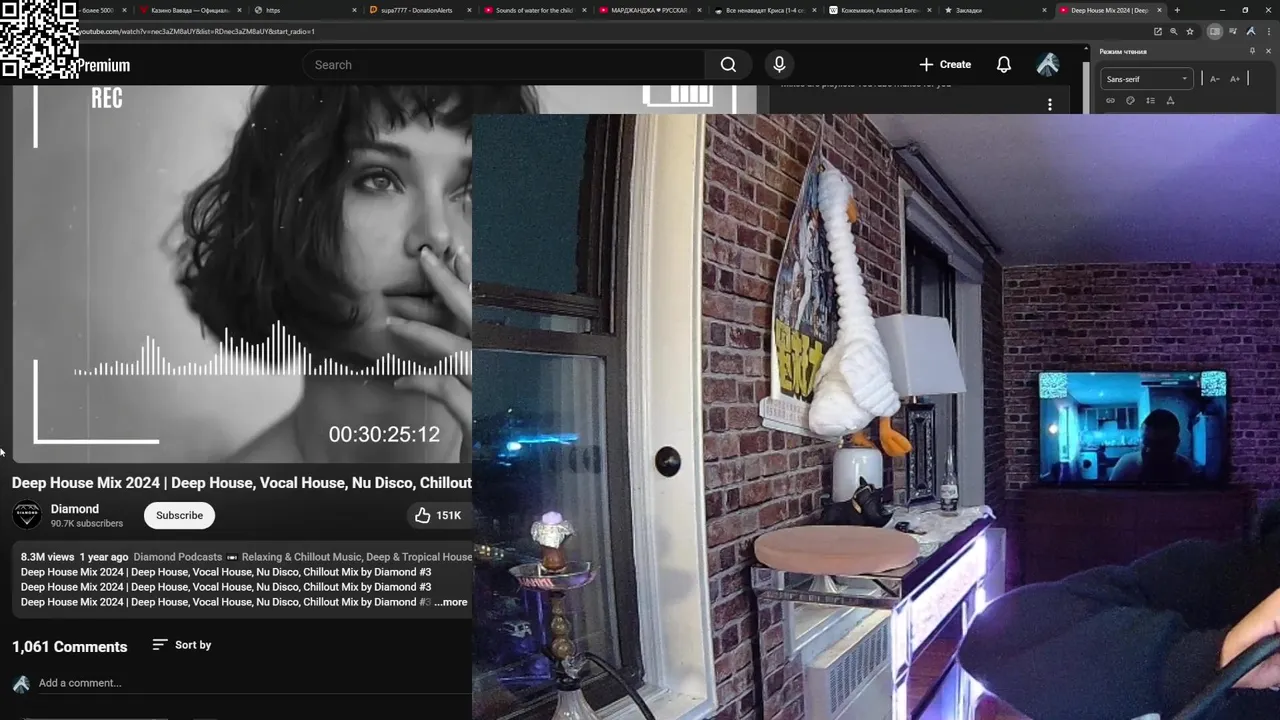1280x720 pixels.
Task: Click the 8.3M views text
Action: (x=47, y=557)
